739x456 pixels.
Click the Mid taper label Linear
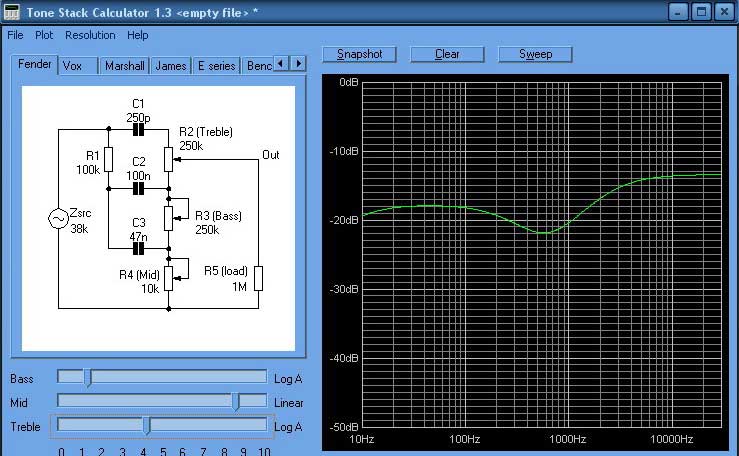(288, 403)
